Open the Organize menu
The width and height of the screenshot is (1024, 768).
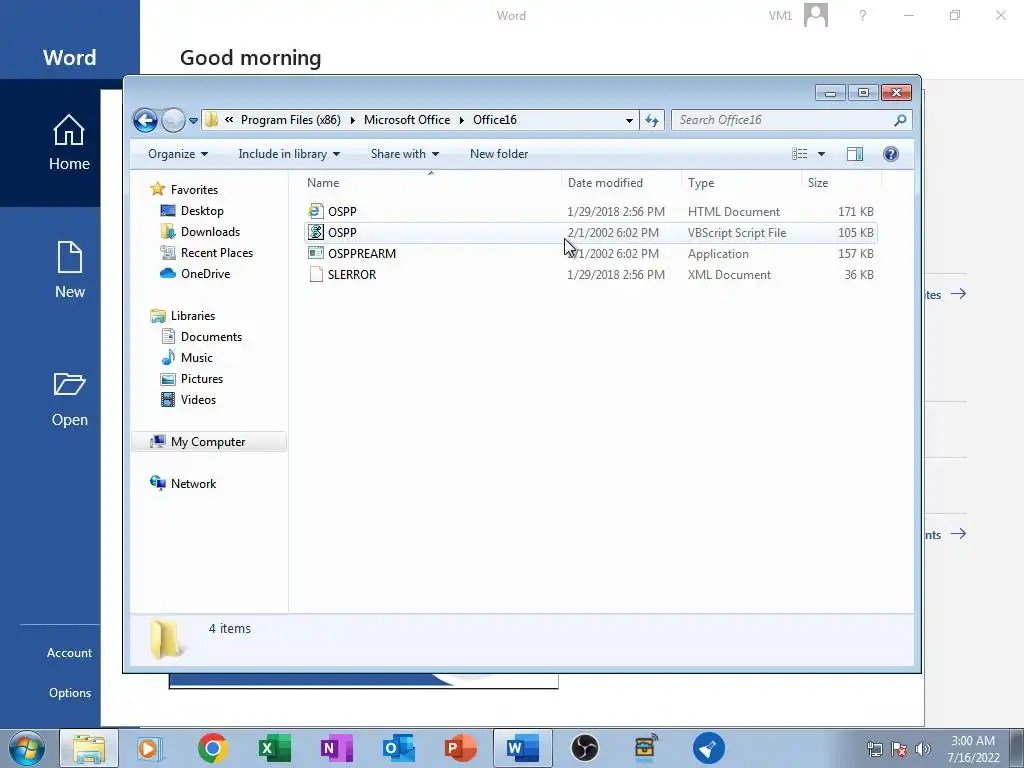click(178, 154)
